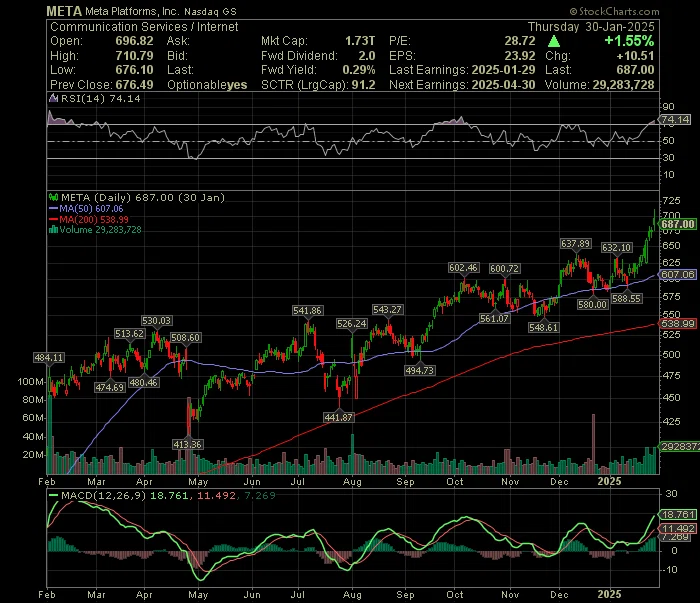Click the Volume value 29,283,728 in header

[623, 85]
